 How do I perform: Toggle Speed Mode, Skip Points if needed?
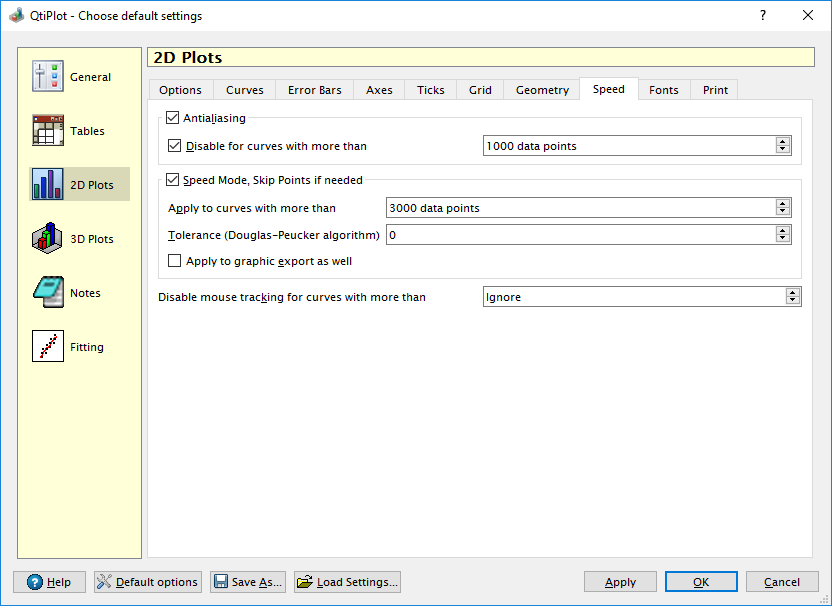click(173, 180)
